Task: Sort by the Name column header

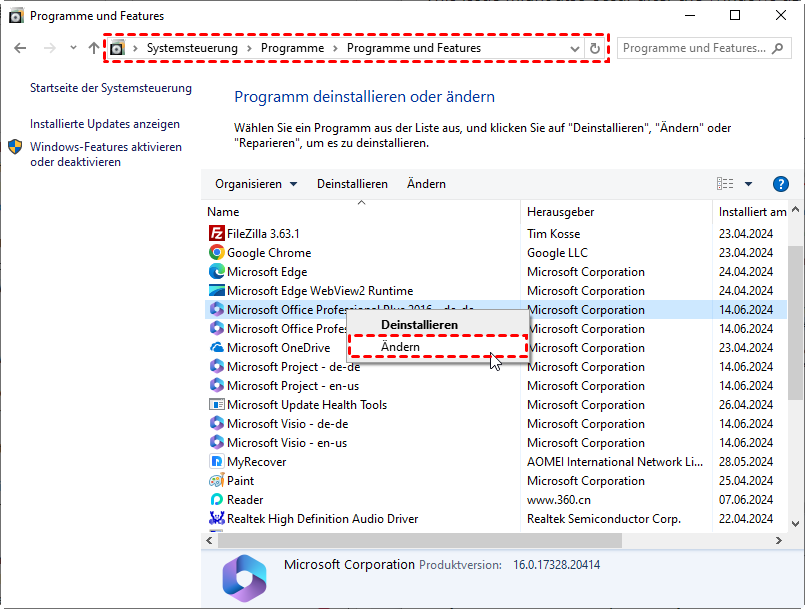Action: pos(363,212)
